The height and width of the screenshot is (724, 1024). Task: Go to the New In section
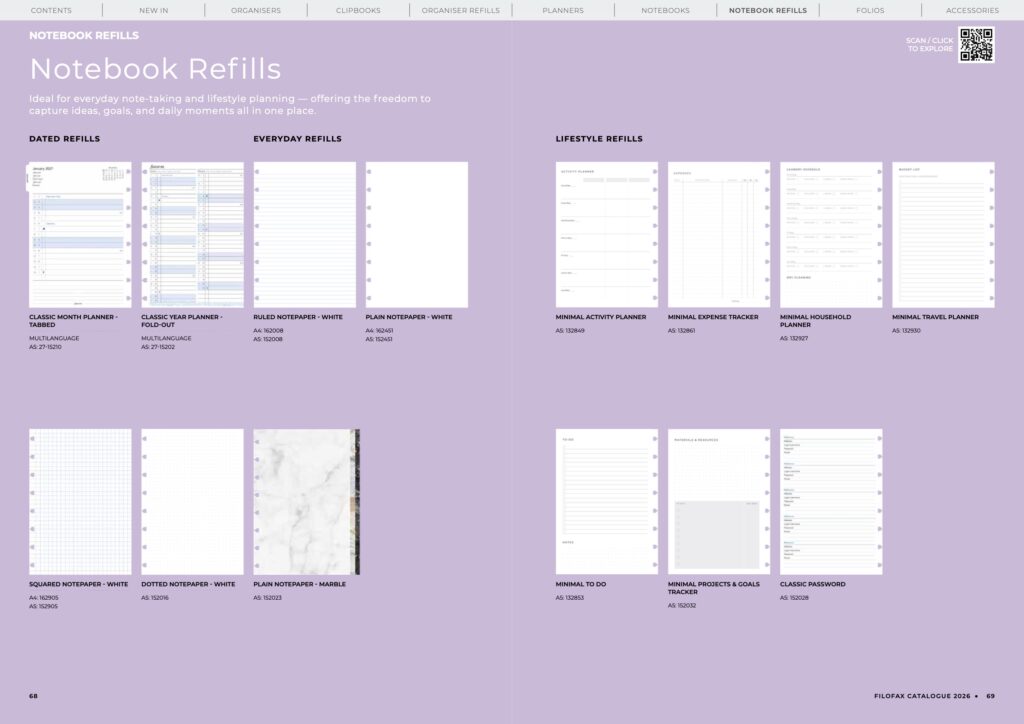point(153,10)
